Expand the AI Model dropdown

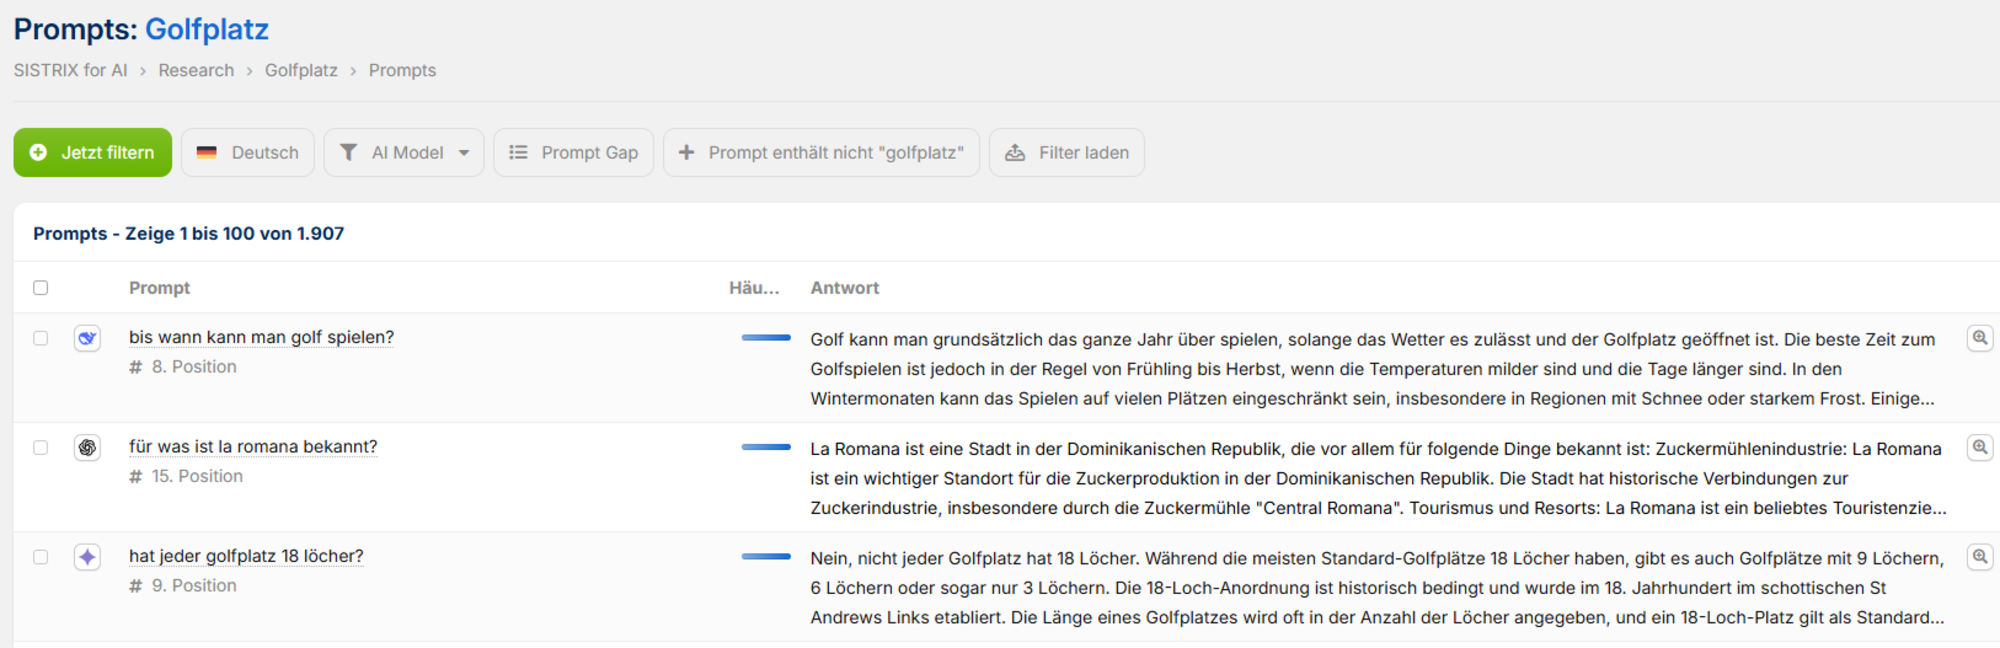tap(404, 153)
